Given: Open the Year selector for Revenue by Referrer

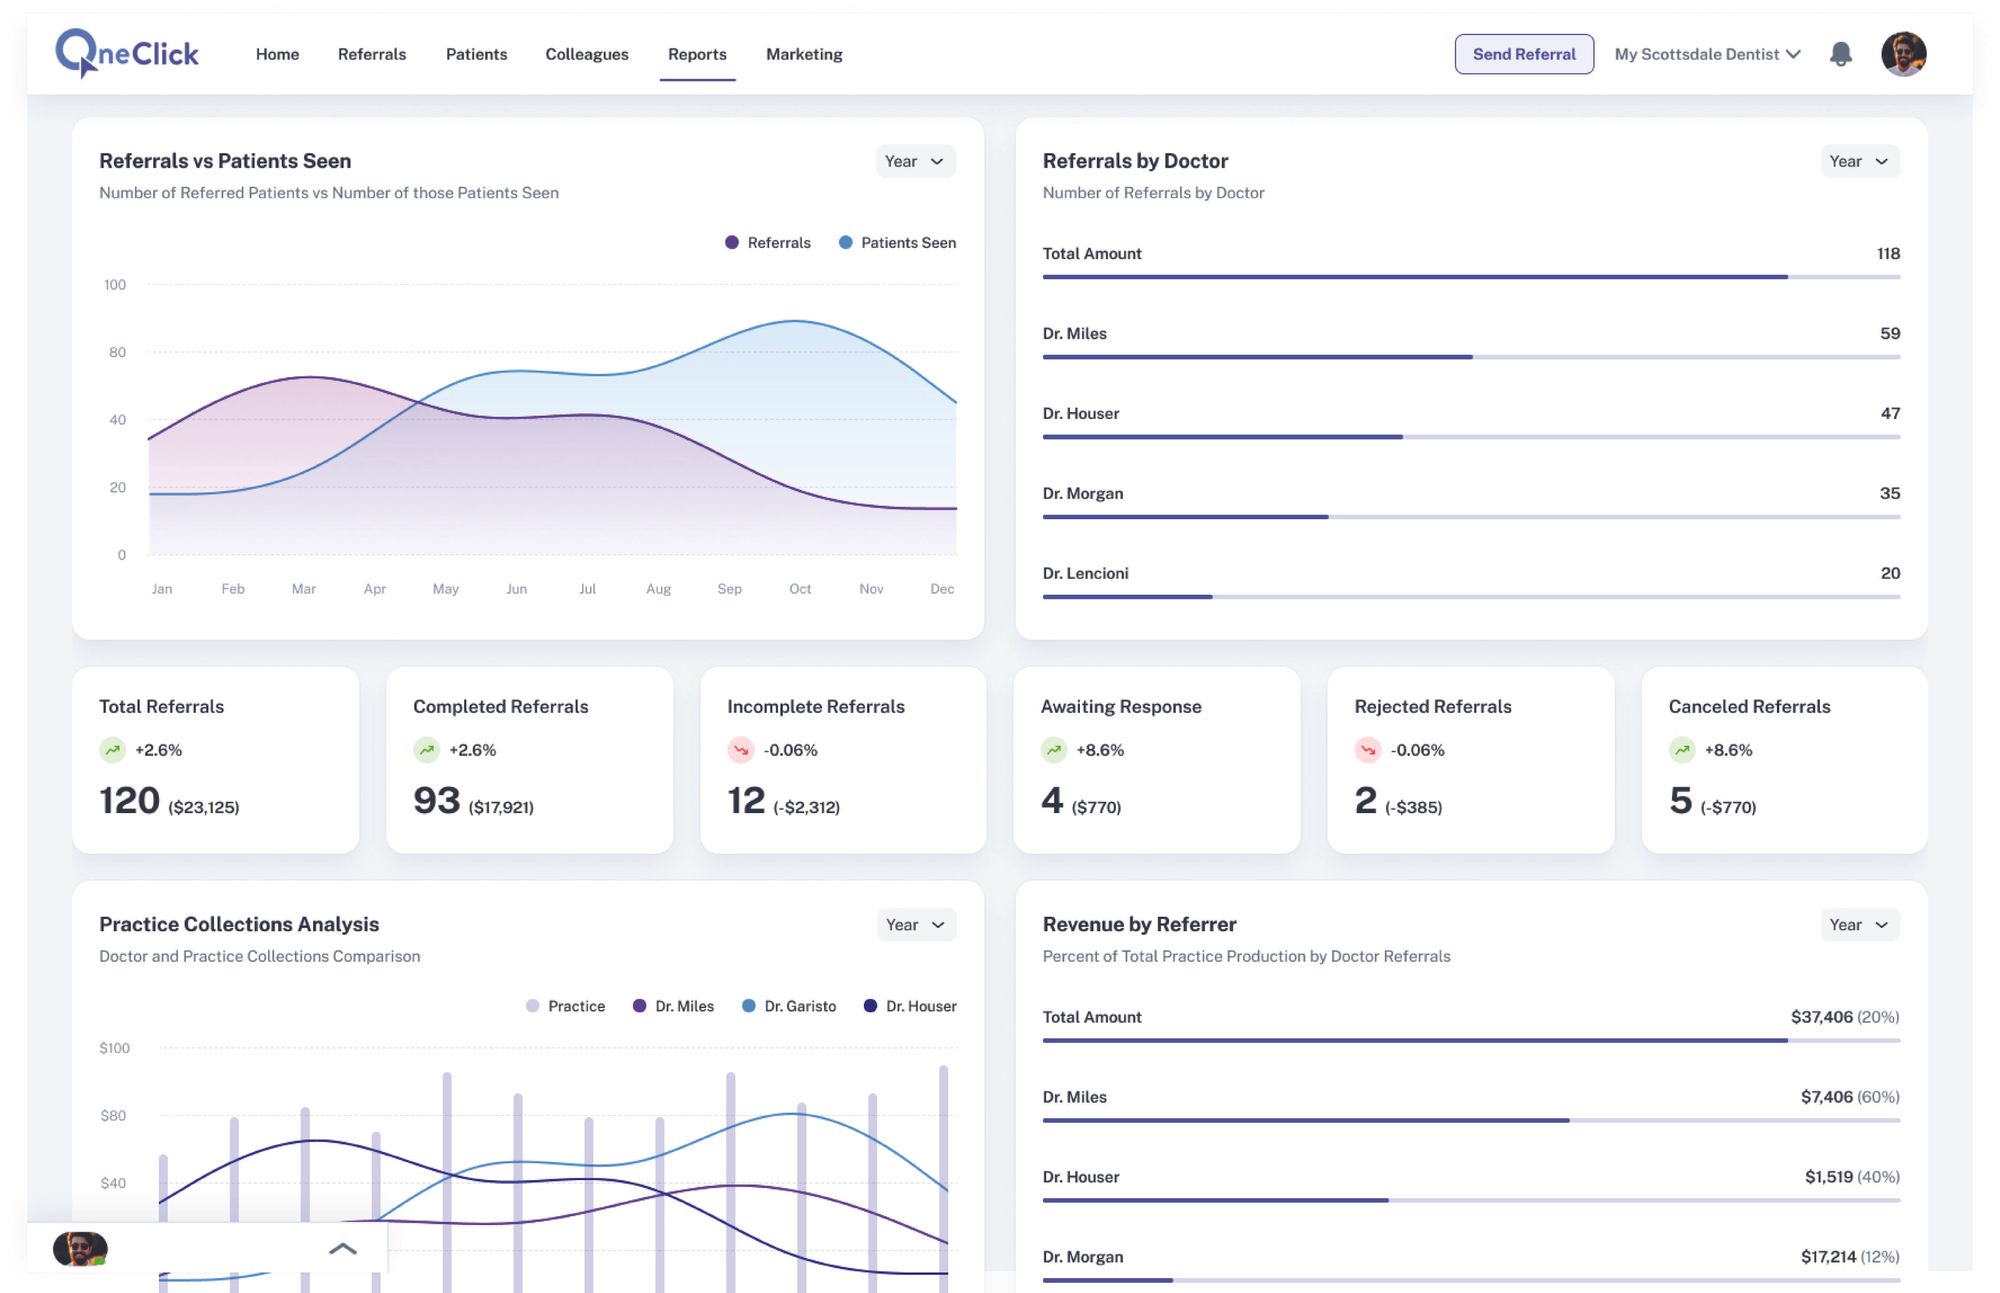Looking at the screenshot, I should click(x=1859, y=924).
